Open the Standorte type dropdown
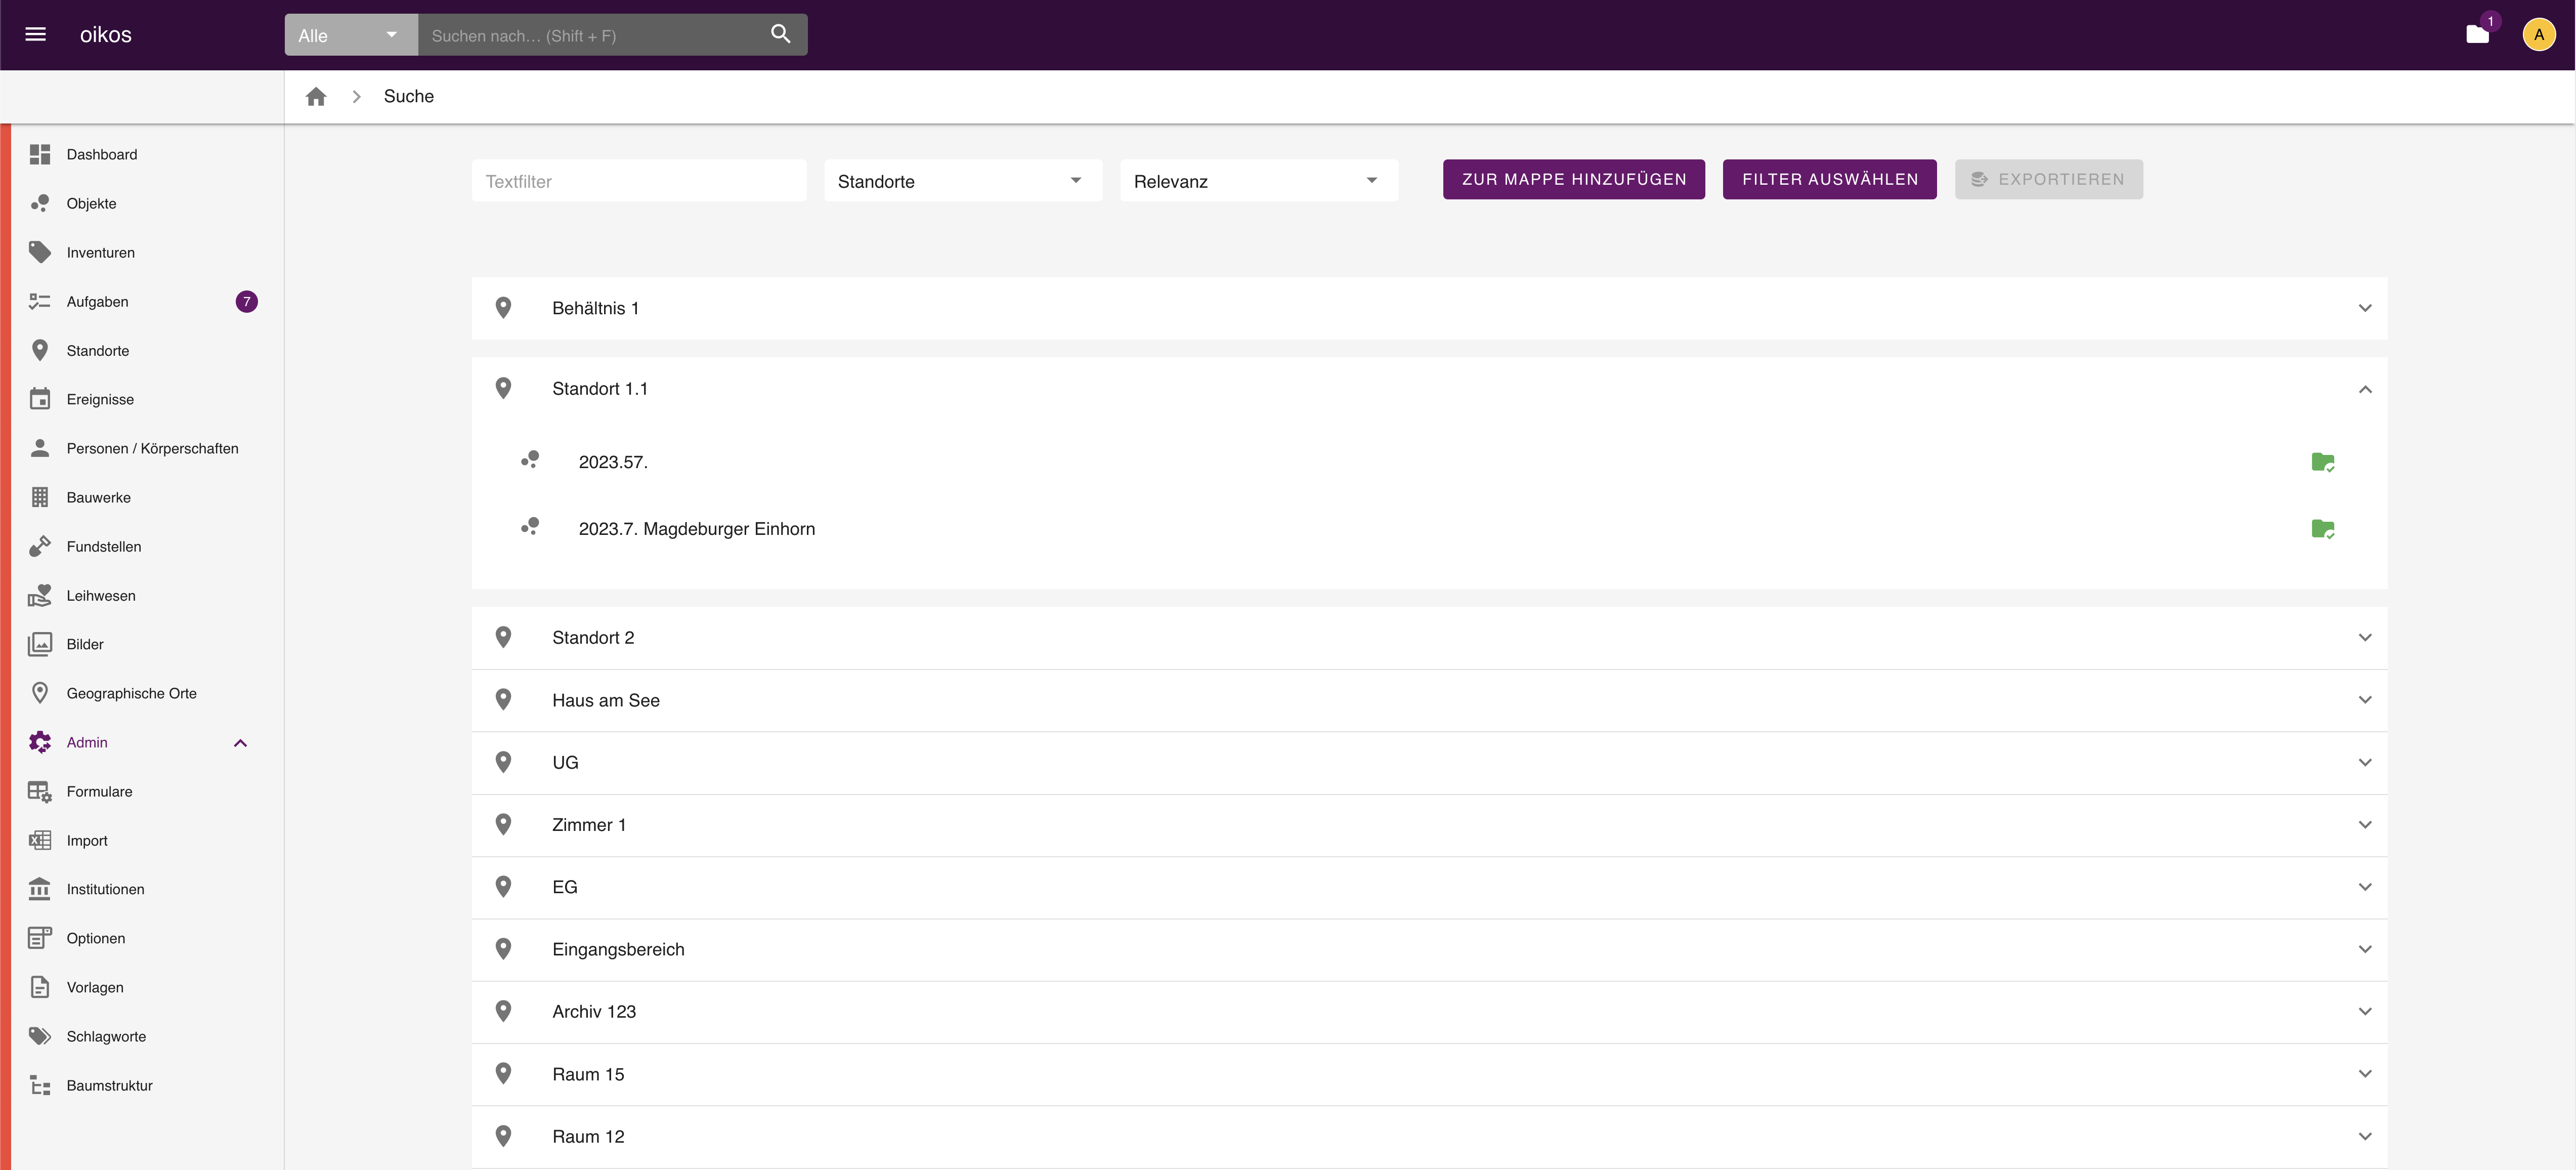Screen dimensions: 2576x1170 tap(963, 181)
